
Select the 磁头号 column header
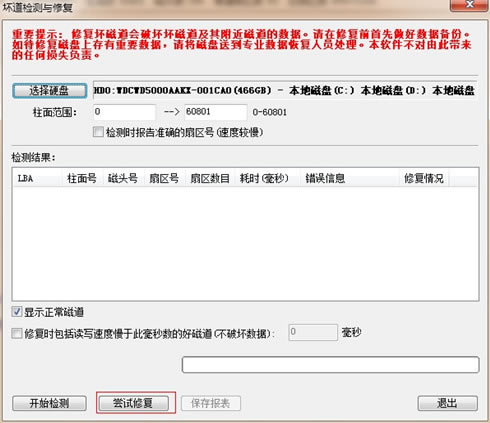coord(123,178)
